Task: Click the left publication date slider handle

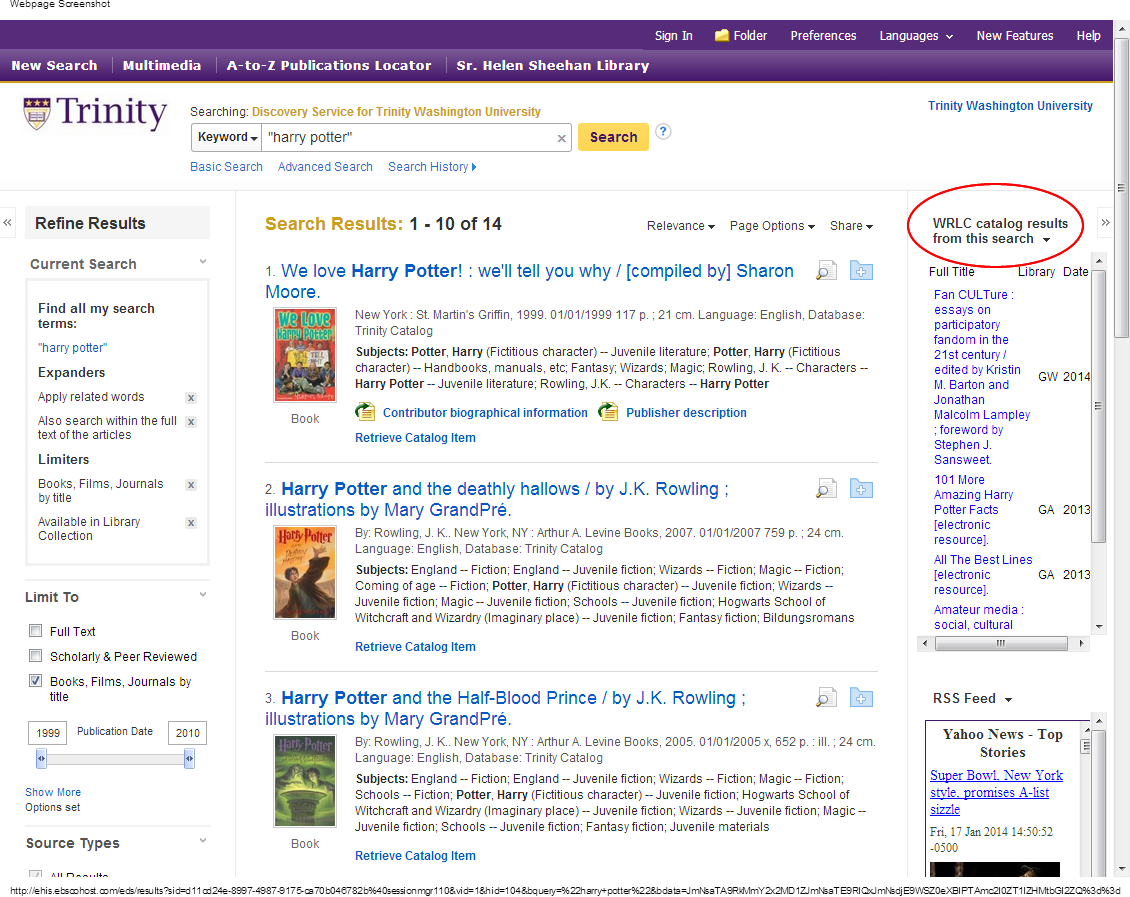Action: point(41,758)
